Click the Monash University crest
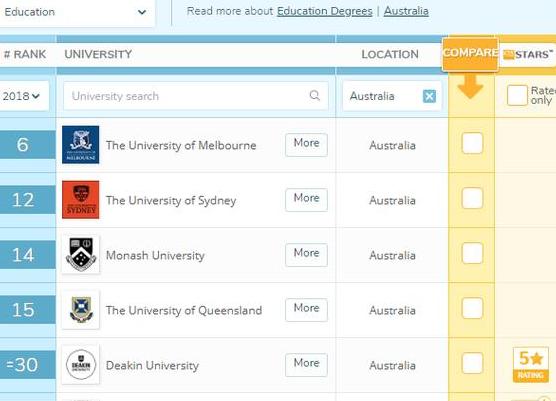The height and width of the screenshot is (401, 556). 80,255
